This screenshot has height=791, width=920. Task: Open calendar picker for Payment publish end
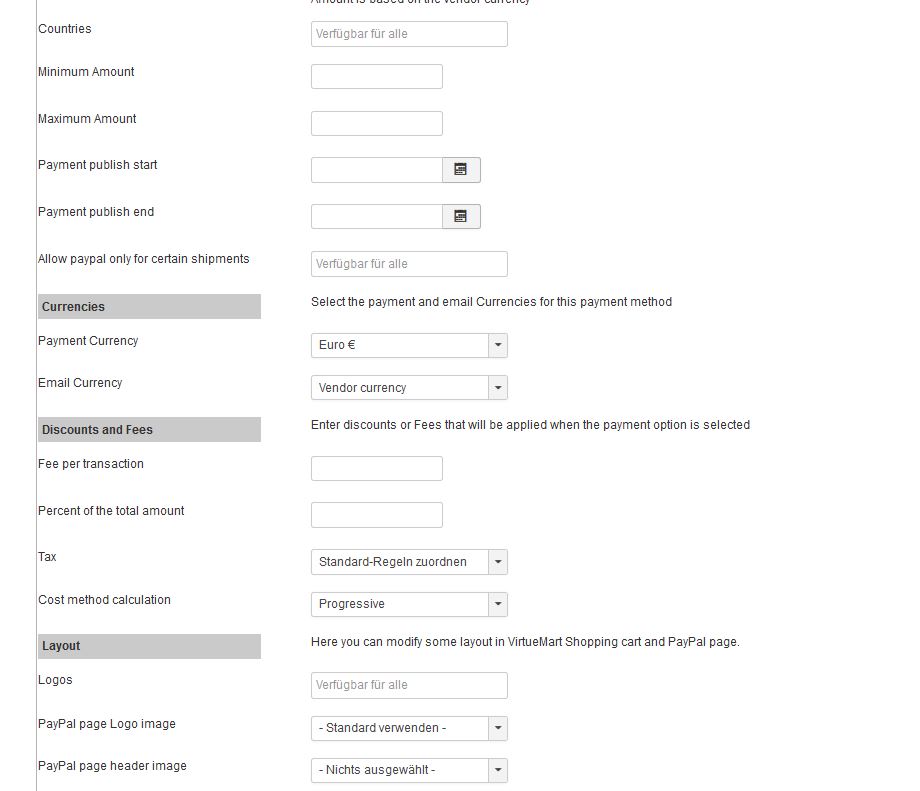pos(461,216)
